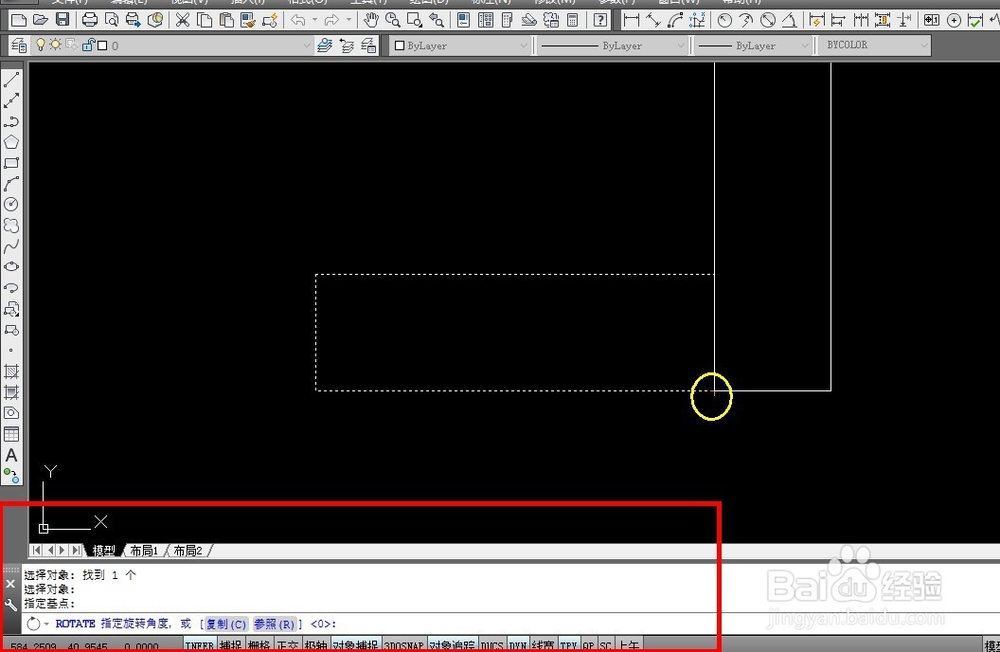Expand the layer 0 dropdown list
This screenshot has height=652, width=1000.
click(306, 45)
